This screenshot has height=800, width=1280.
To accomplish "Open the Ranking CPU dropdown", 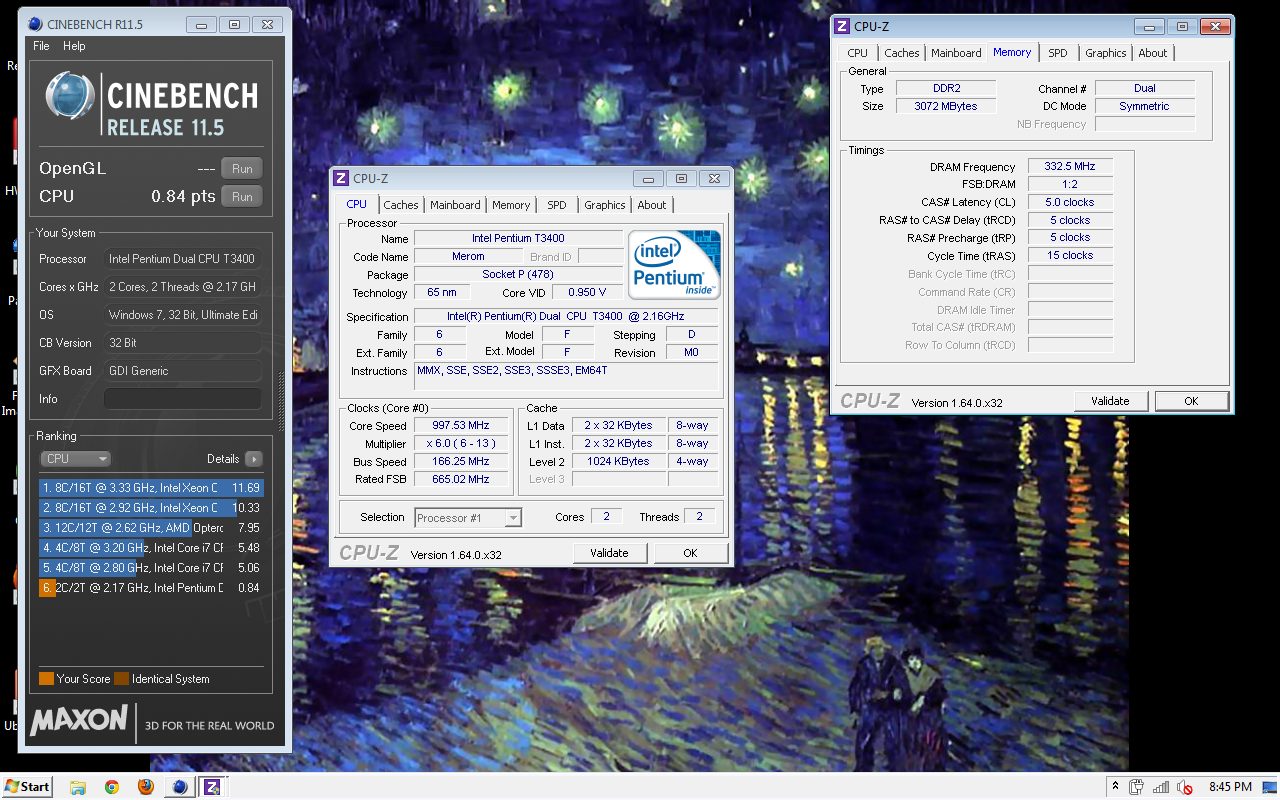I will point(76,459).
